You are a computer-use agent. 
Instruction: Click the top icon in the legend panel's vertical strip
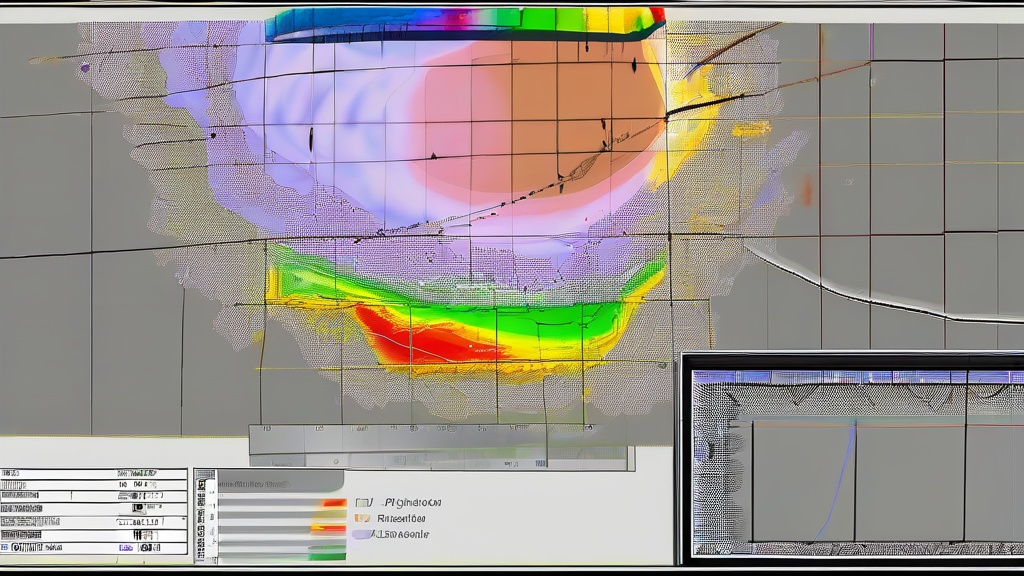point(202,484)
